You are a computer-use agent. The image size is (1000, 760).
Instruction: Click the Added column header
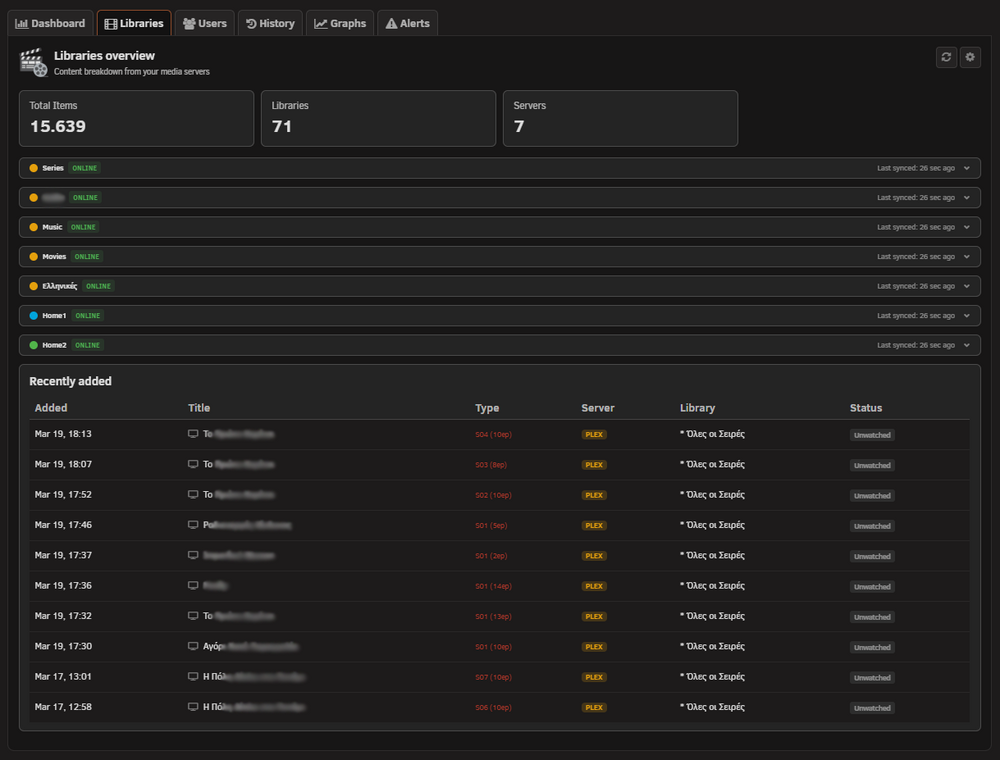(51, 408)
